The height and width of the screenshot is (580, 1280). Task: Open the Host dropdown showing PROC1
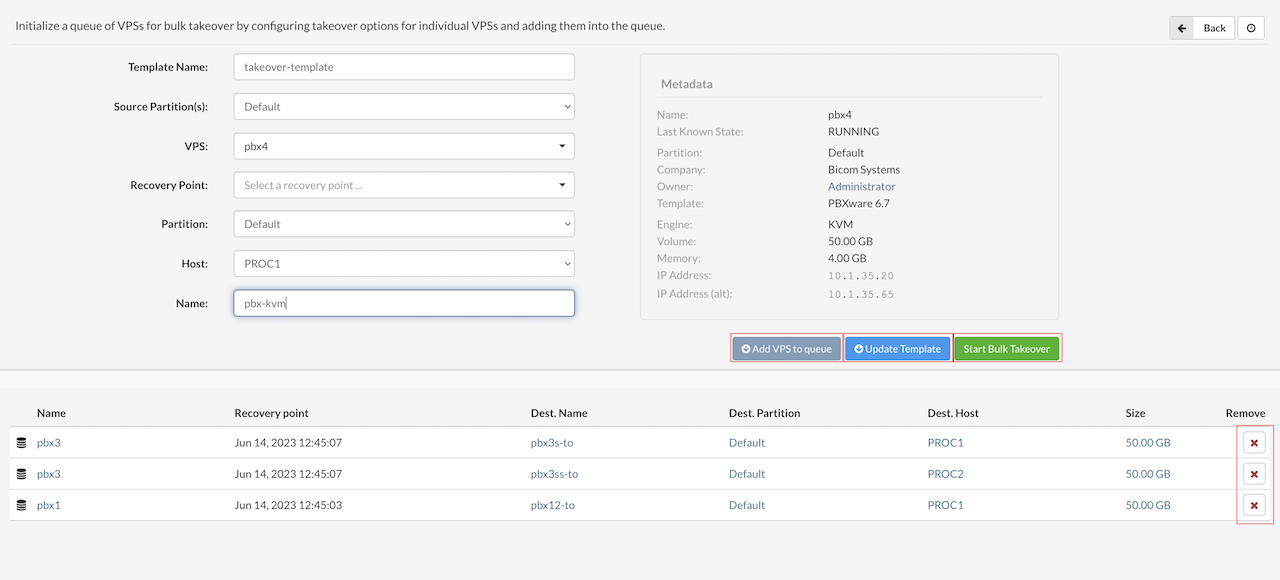[x=404, y=264]
